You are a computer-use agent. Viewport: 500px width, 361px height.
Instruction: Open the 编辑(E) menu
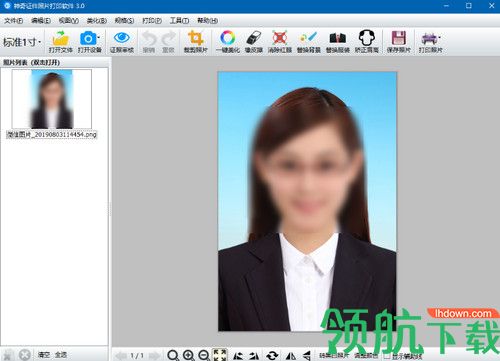(x=41, y=21)
